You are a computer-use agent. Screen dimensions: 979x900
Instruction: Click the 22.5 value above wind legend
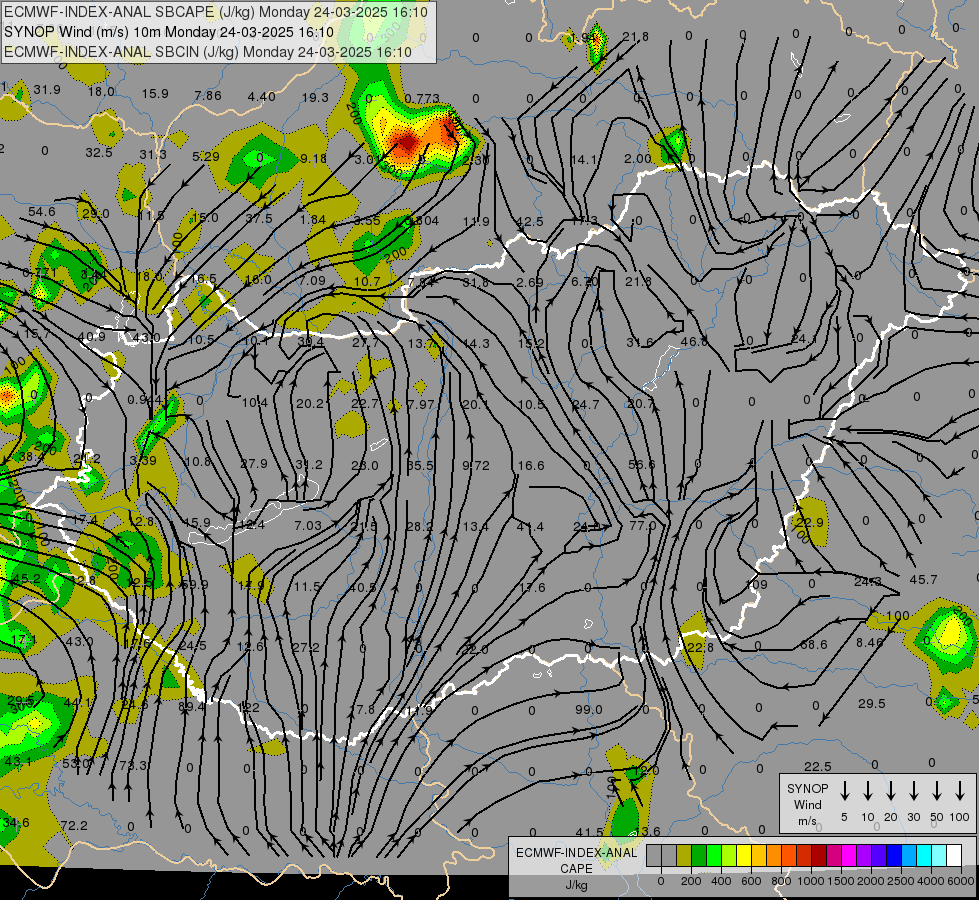[x=817, y=766]
